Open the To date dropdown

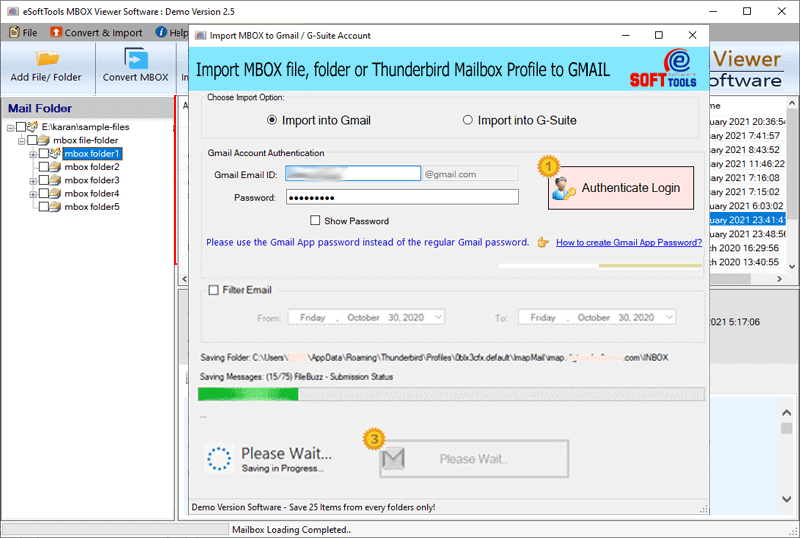click(x=669, y=317)
